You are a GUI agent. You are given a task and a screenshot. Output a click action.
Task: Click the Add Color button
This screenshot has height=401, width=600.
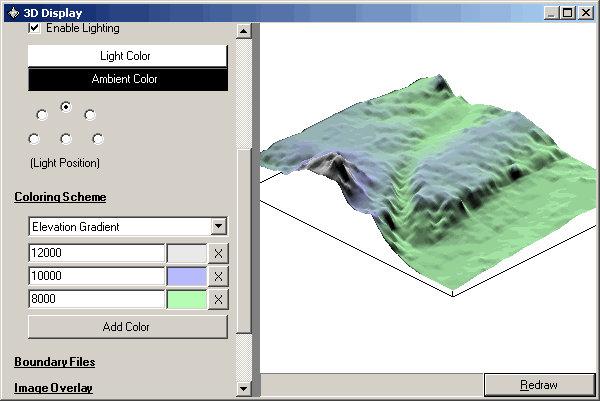tap(128, 327)
